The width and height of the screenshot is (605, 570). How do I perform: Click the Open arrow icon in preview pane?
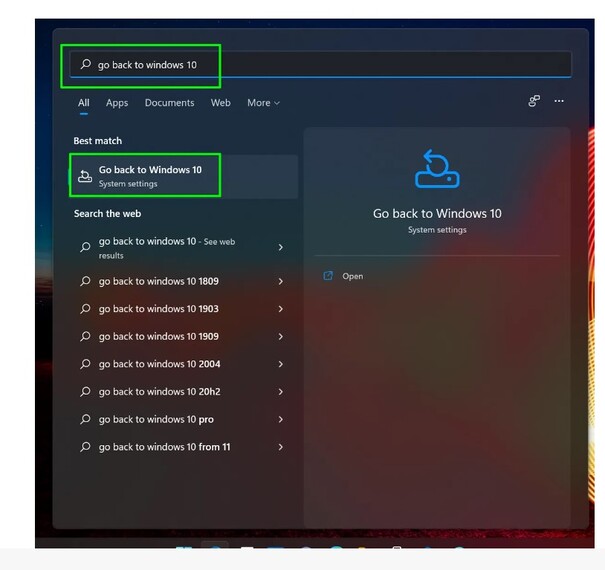(328, 276)
